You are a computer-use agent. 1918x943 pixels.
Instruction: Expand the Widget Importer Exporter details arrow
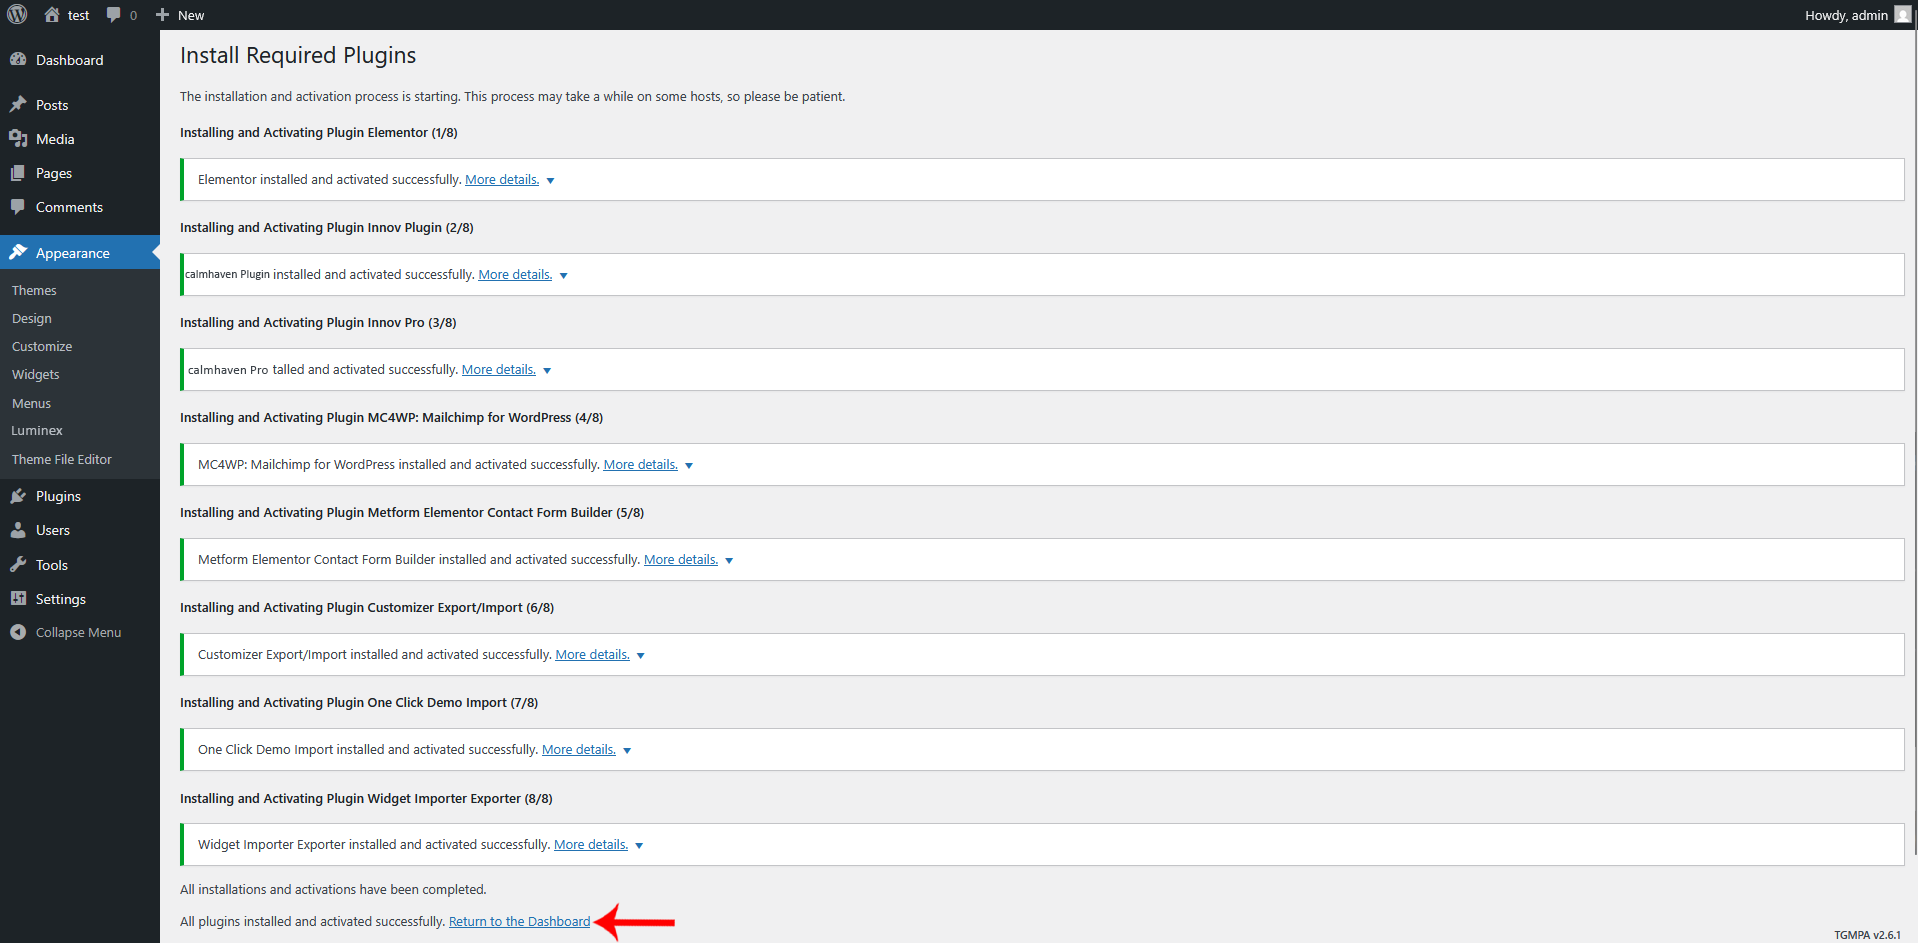click(639, 846)
